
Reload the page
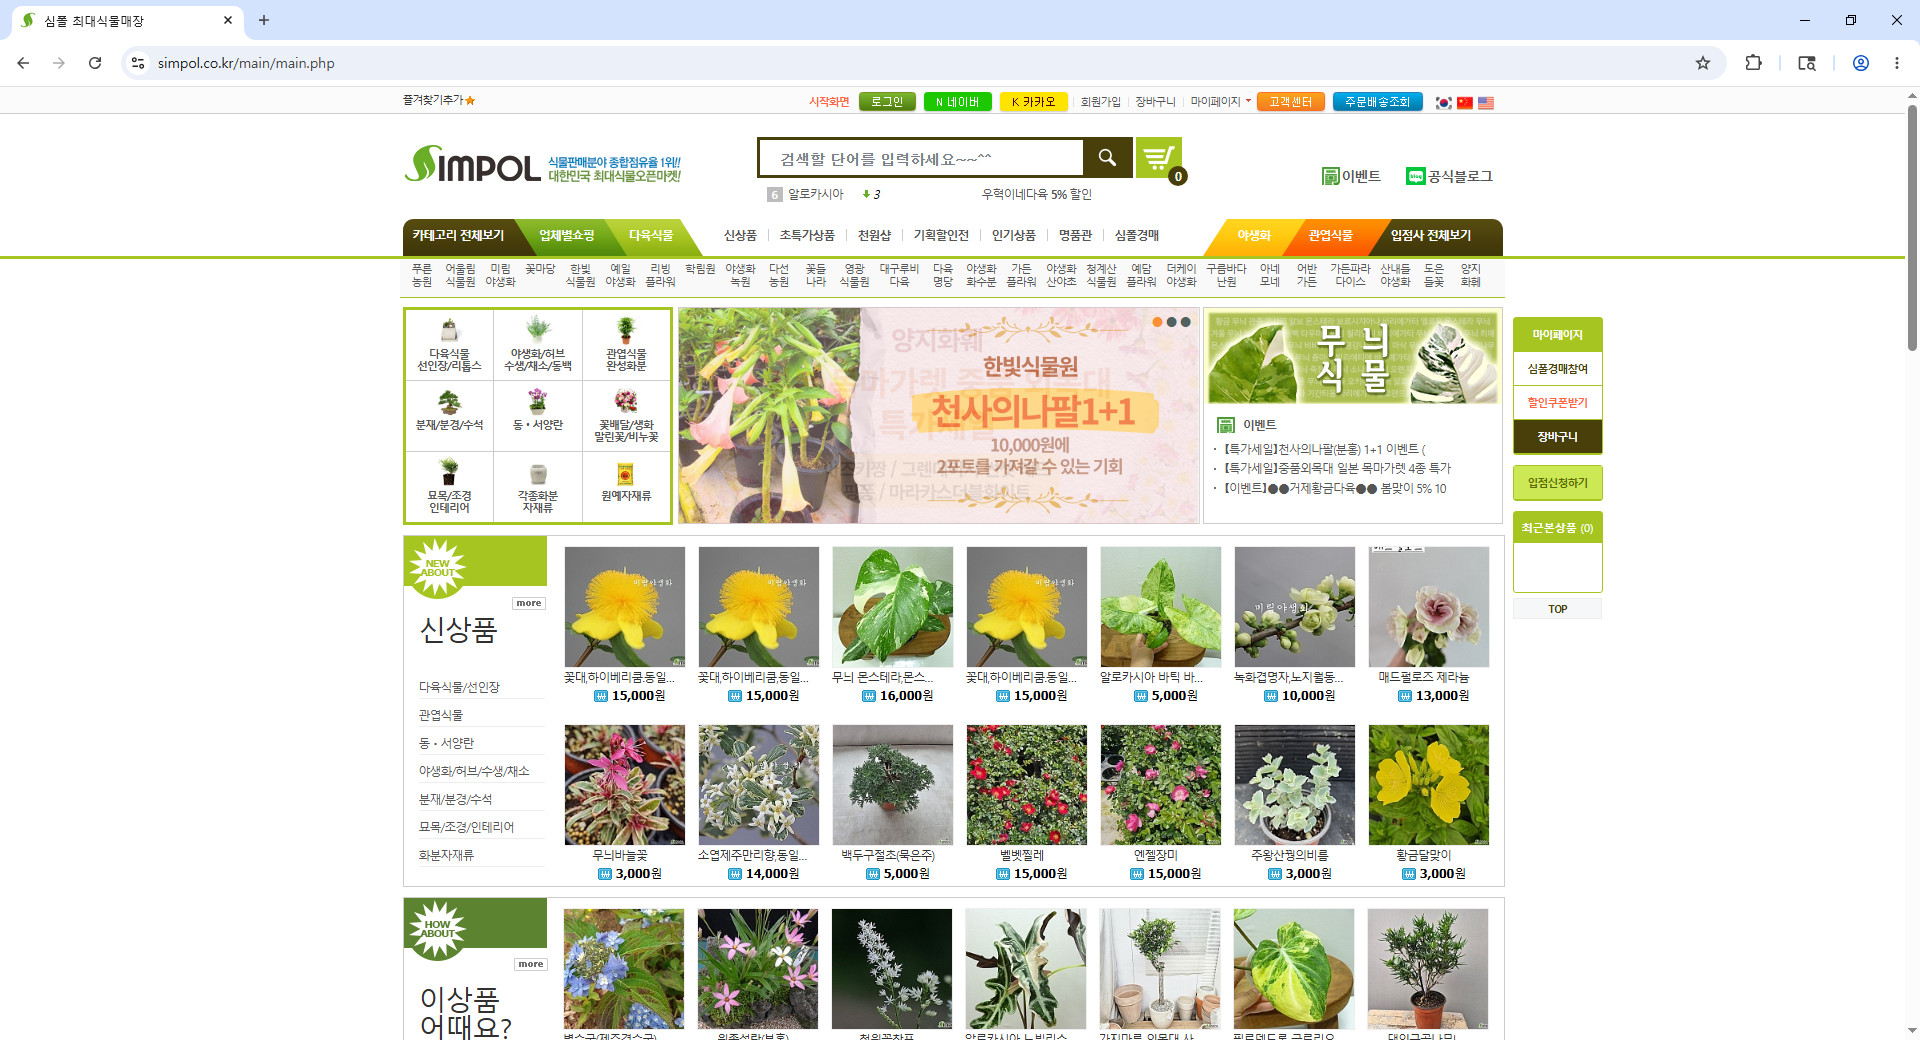pyautogui.click(x=95, y=63)
